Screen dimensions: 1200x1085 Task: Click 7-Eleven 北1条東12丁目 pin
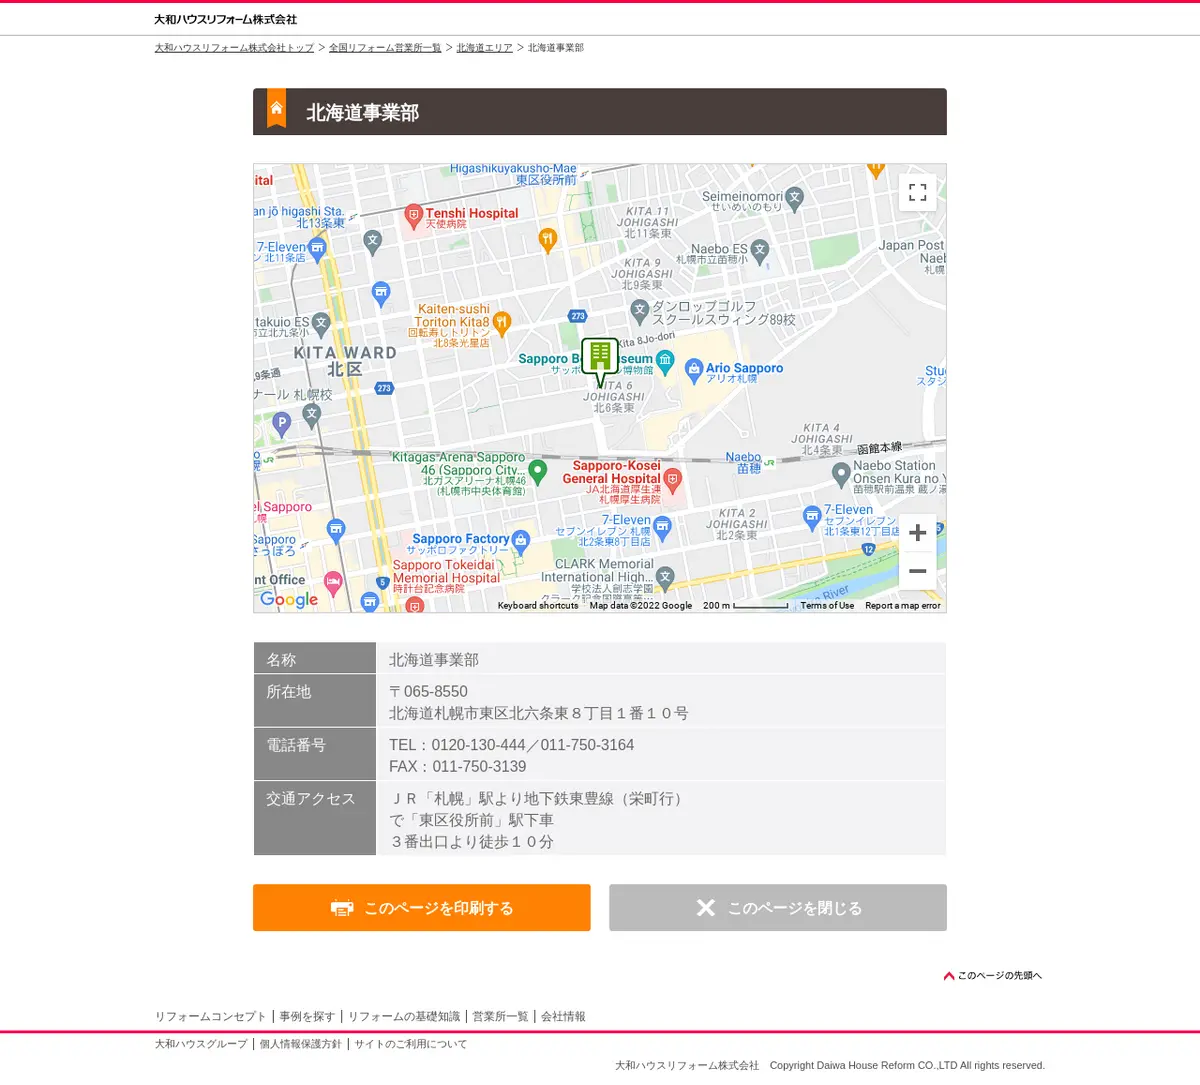[812, 517]
